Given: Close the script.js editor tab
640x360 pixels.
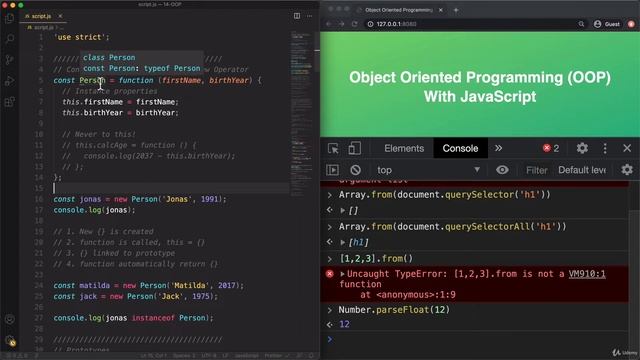Looking at the screenshot, I should pyautogui.click(x=60, y=16).
